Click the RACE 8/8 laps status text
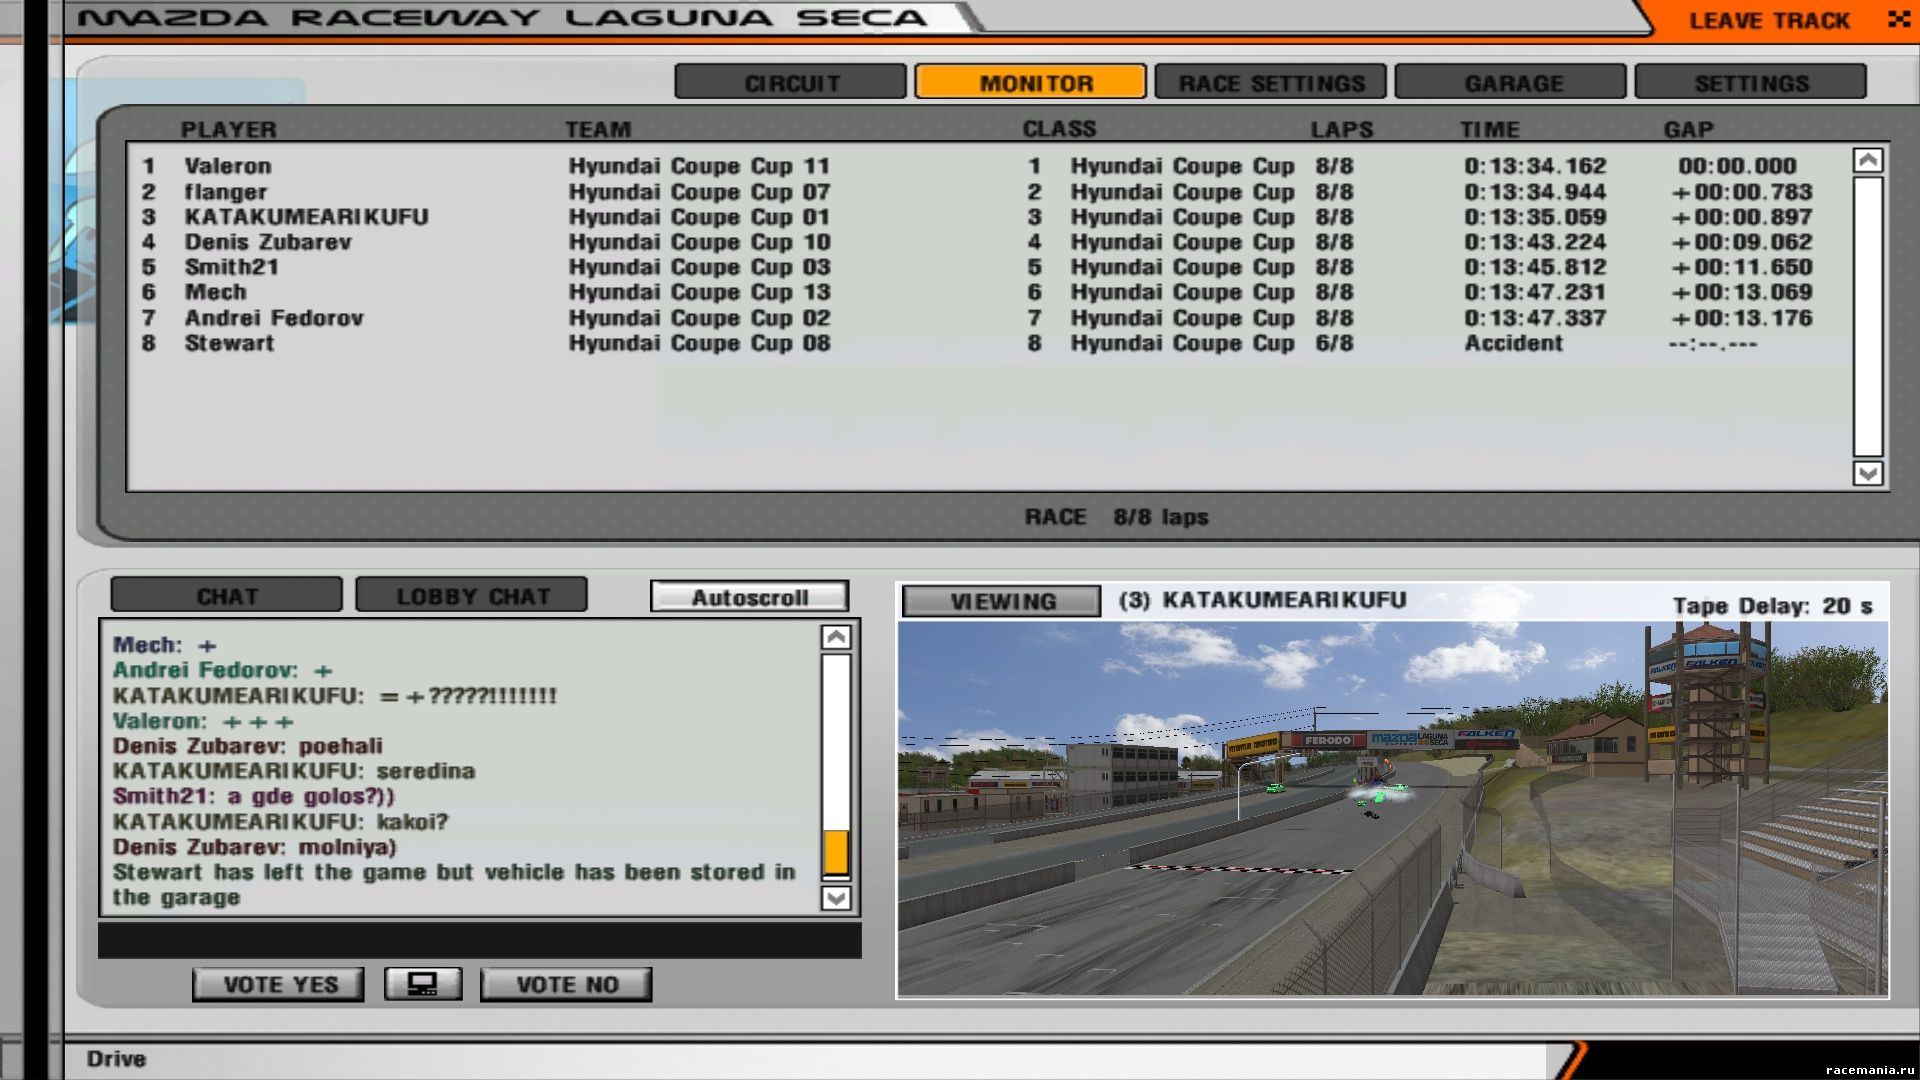This screenshot has width=1920, height=1080. click(1116, 517)
